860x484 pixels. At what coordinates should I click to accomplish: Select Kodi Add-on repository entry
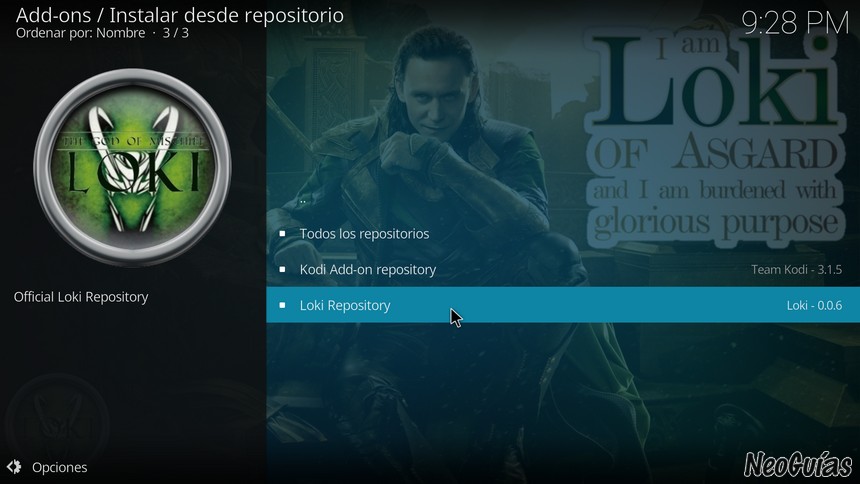pyautogui.click(x=563, y=269)
